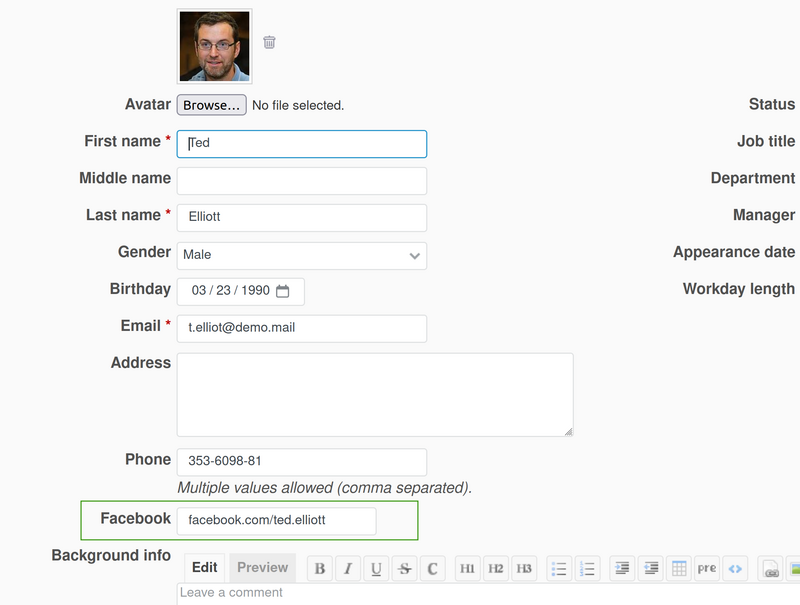Apply strikethrough formatting in toolbar
Screen dimensions: 800x605
[x=404, y=569]
